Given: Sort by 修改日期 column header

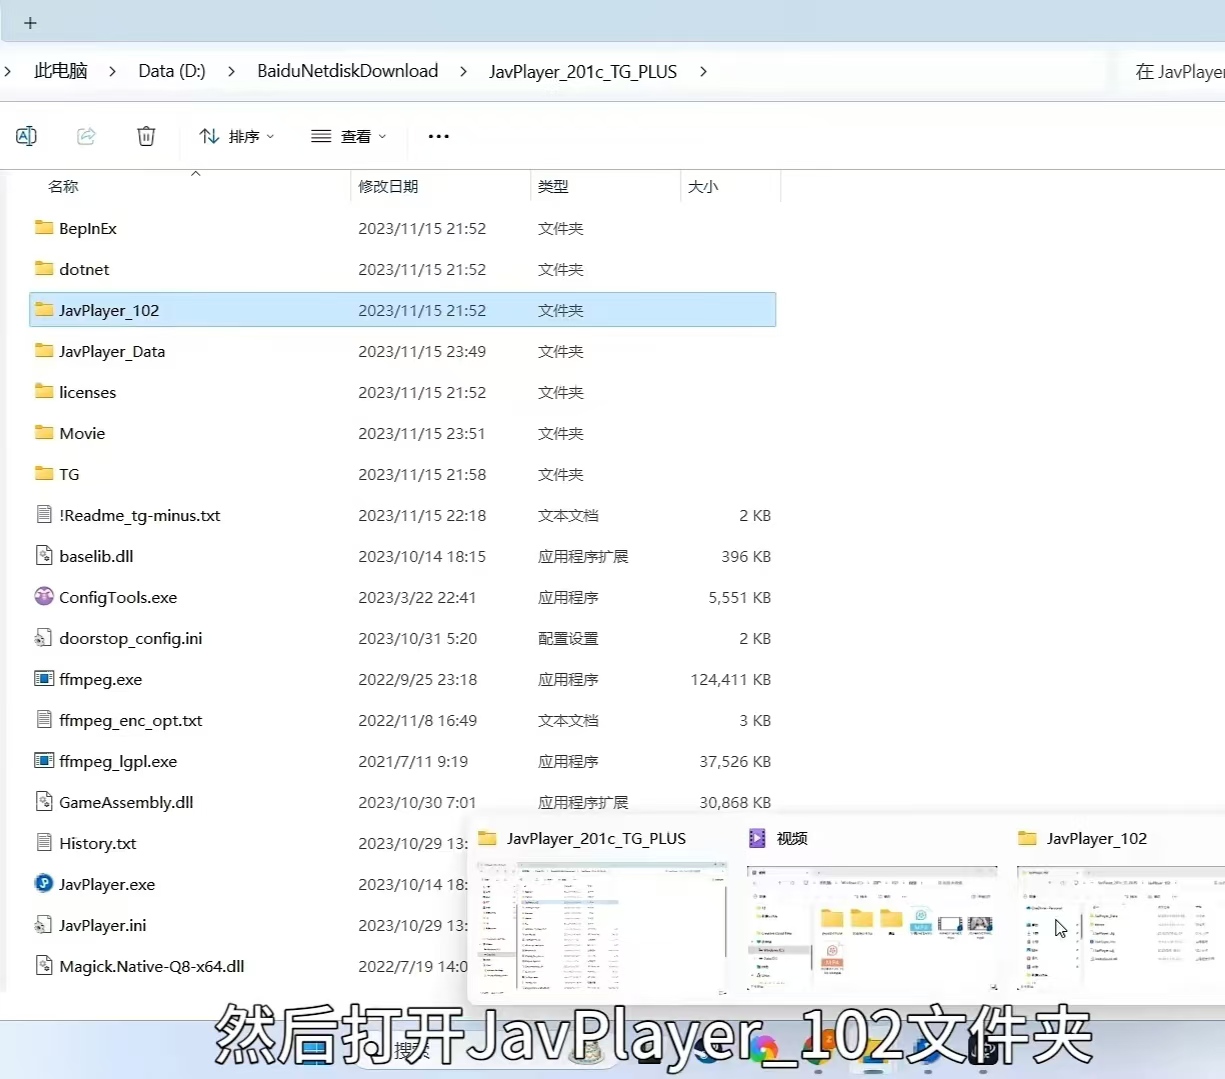Looking at the screenshot, I should pos(389,187).
